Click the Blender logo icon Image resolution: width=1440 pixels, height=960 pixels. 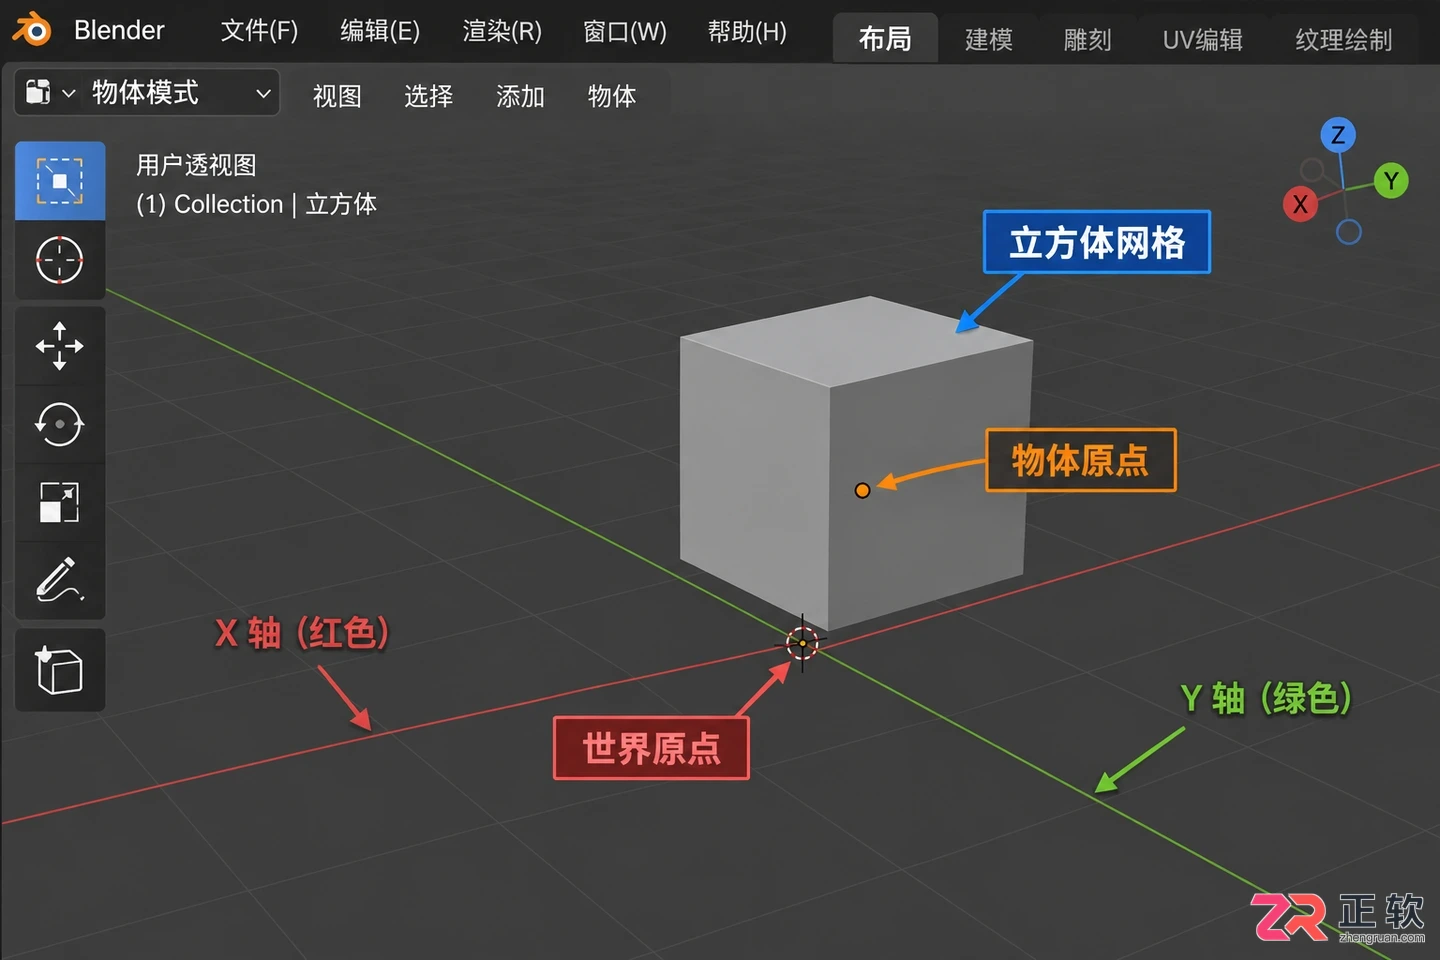pyautogui.click(x=32, y=30)
